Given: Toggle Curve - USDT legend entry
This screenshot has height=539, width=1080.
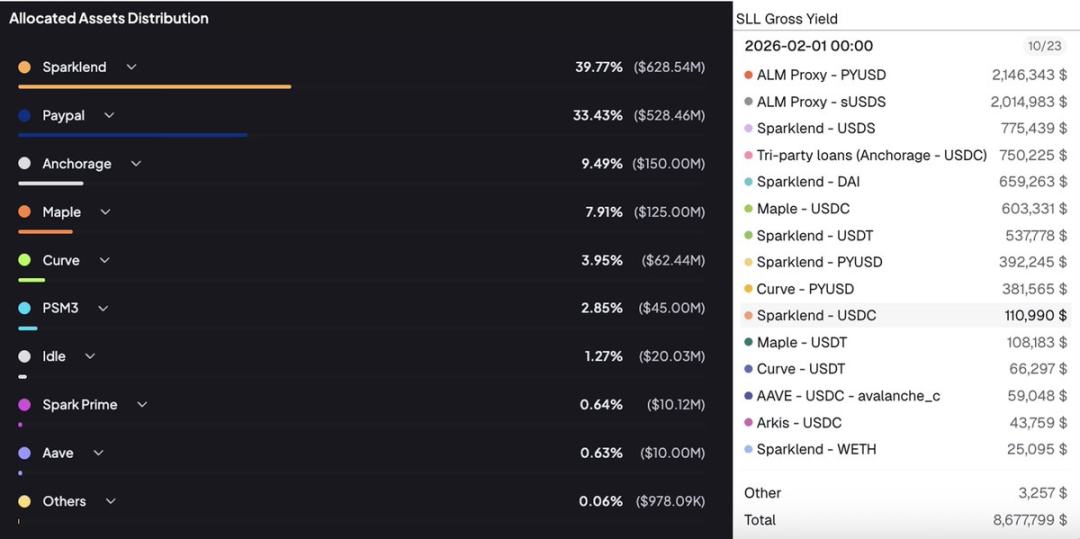Looking at the screenshot, I should pos(800,369).
